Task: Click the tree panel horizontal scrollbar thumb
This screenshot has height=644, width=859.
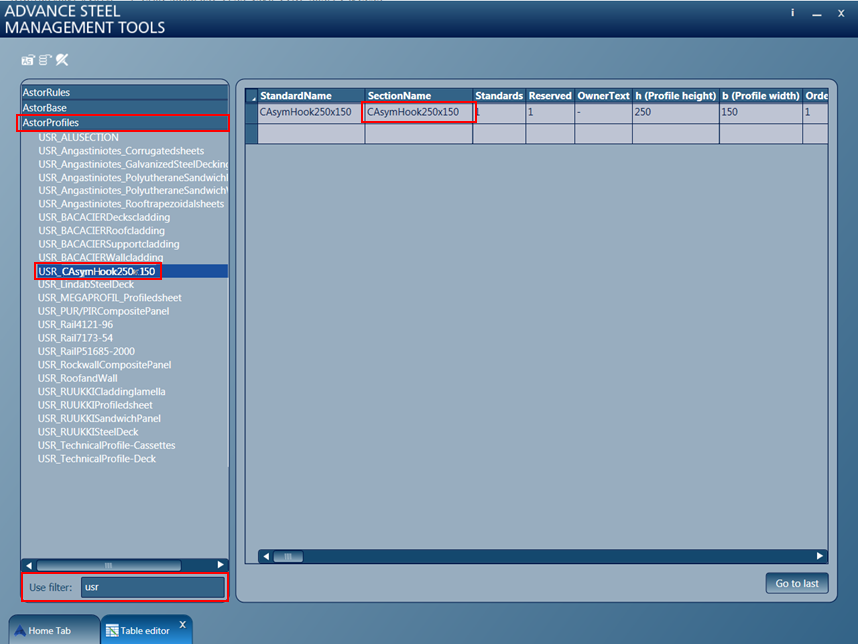Action: tap(108, 565)
